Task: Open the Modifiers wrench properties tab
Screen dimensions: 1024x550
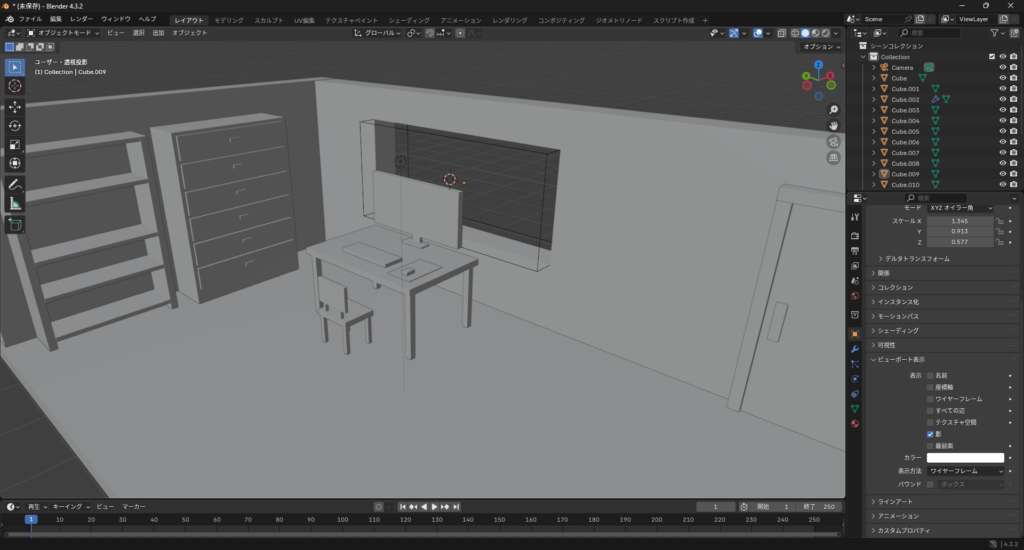Action: point(855,348)
